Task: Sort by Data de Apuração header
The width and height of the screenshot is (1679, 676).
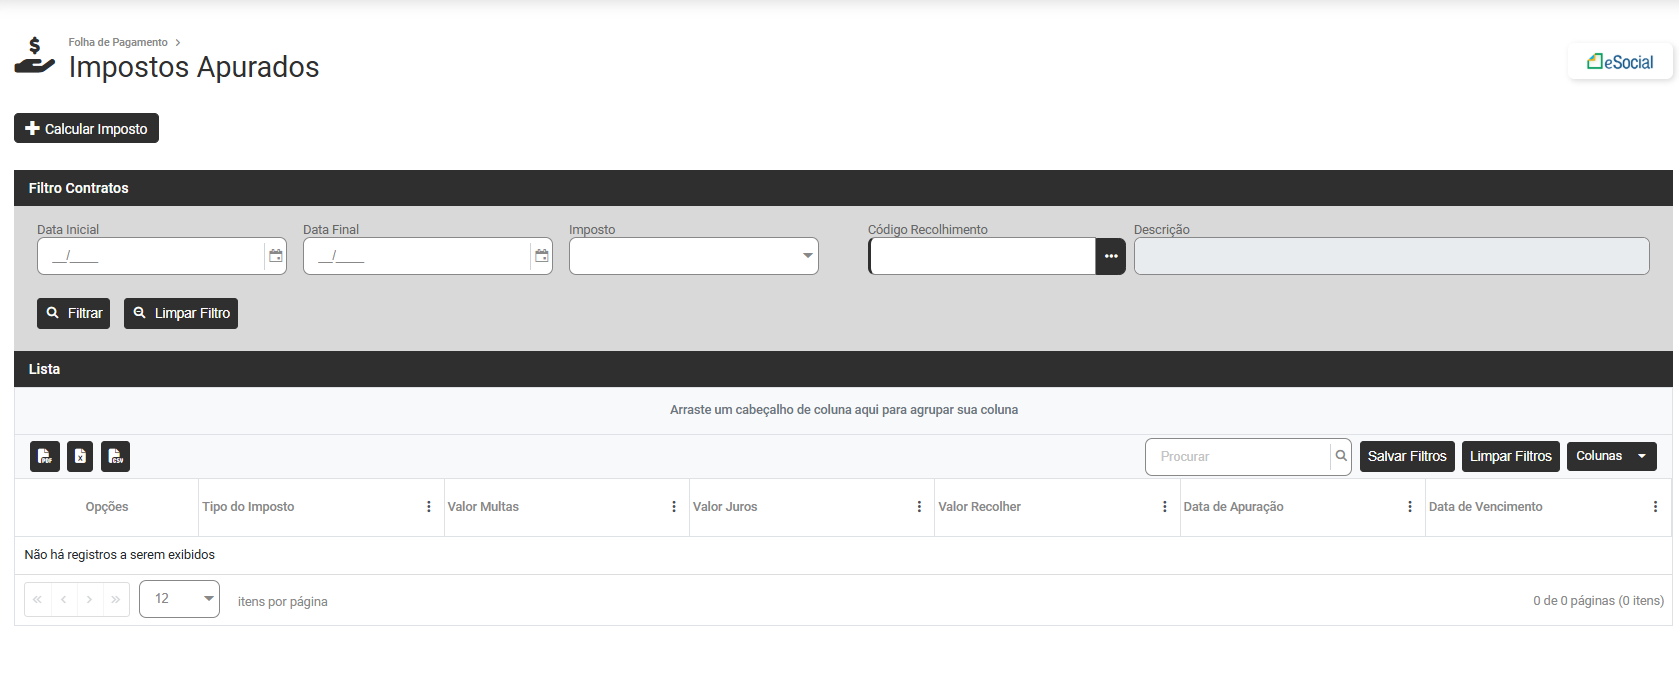Action: 1233,507
